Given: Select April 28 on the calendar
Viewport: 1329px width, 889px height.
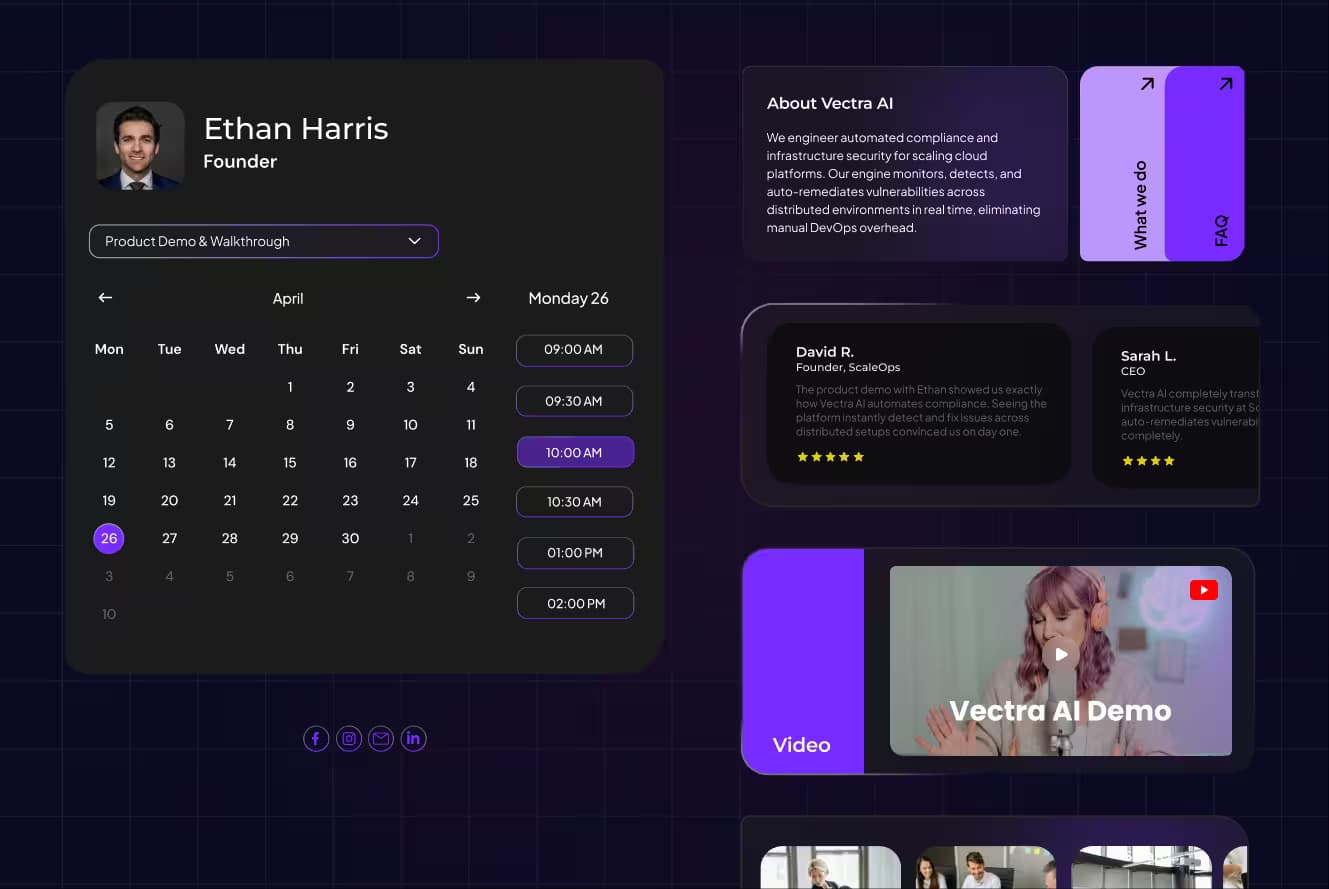Looking at the screenshot, I should [x=230, y=538].
